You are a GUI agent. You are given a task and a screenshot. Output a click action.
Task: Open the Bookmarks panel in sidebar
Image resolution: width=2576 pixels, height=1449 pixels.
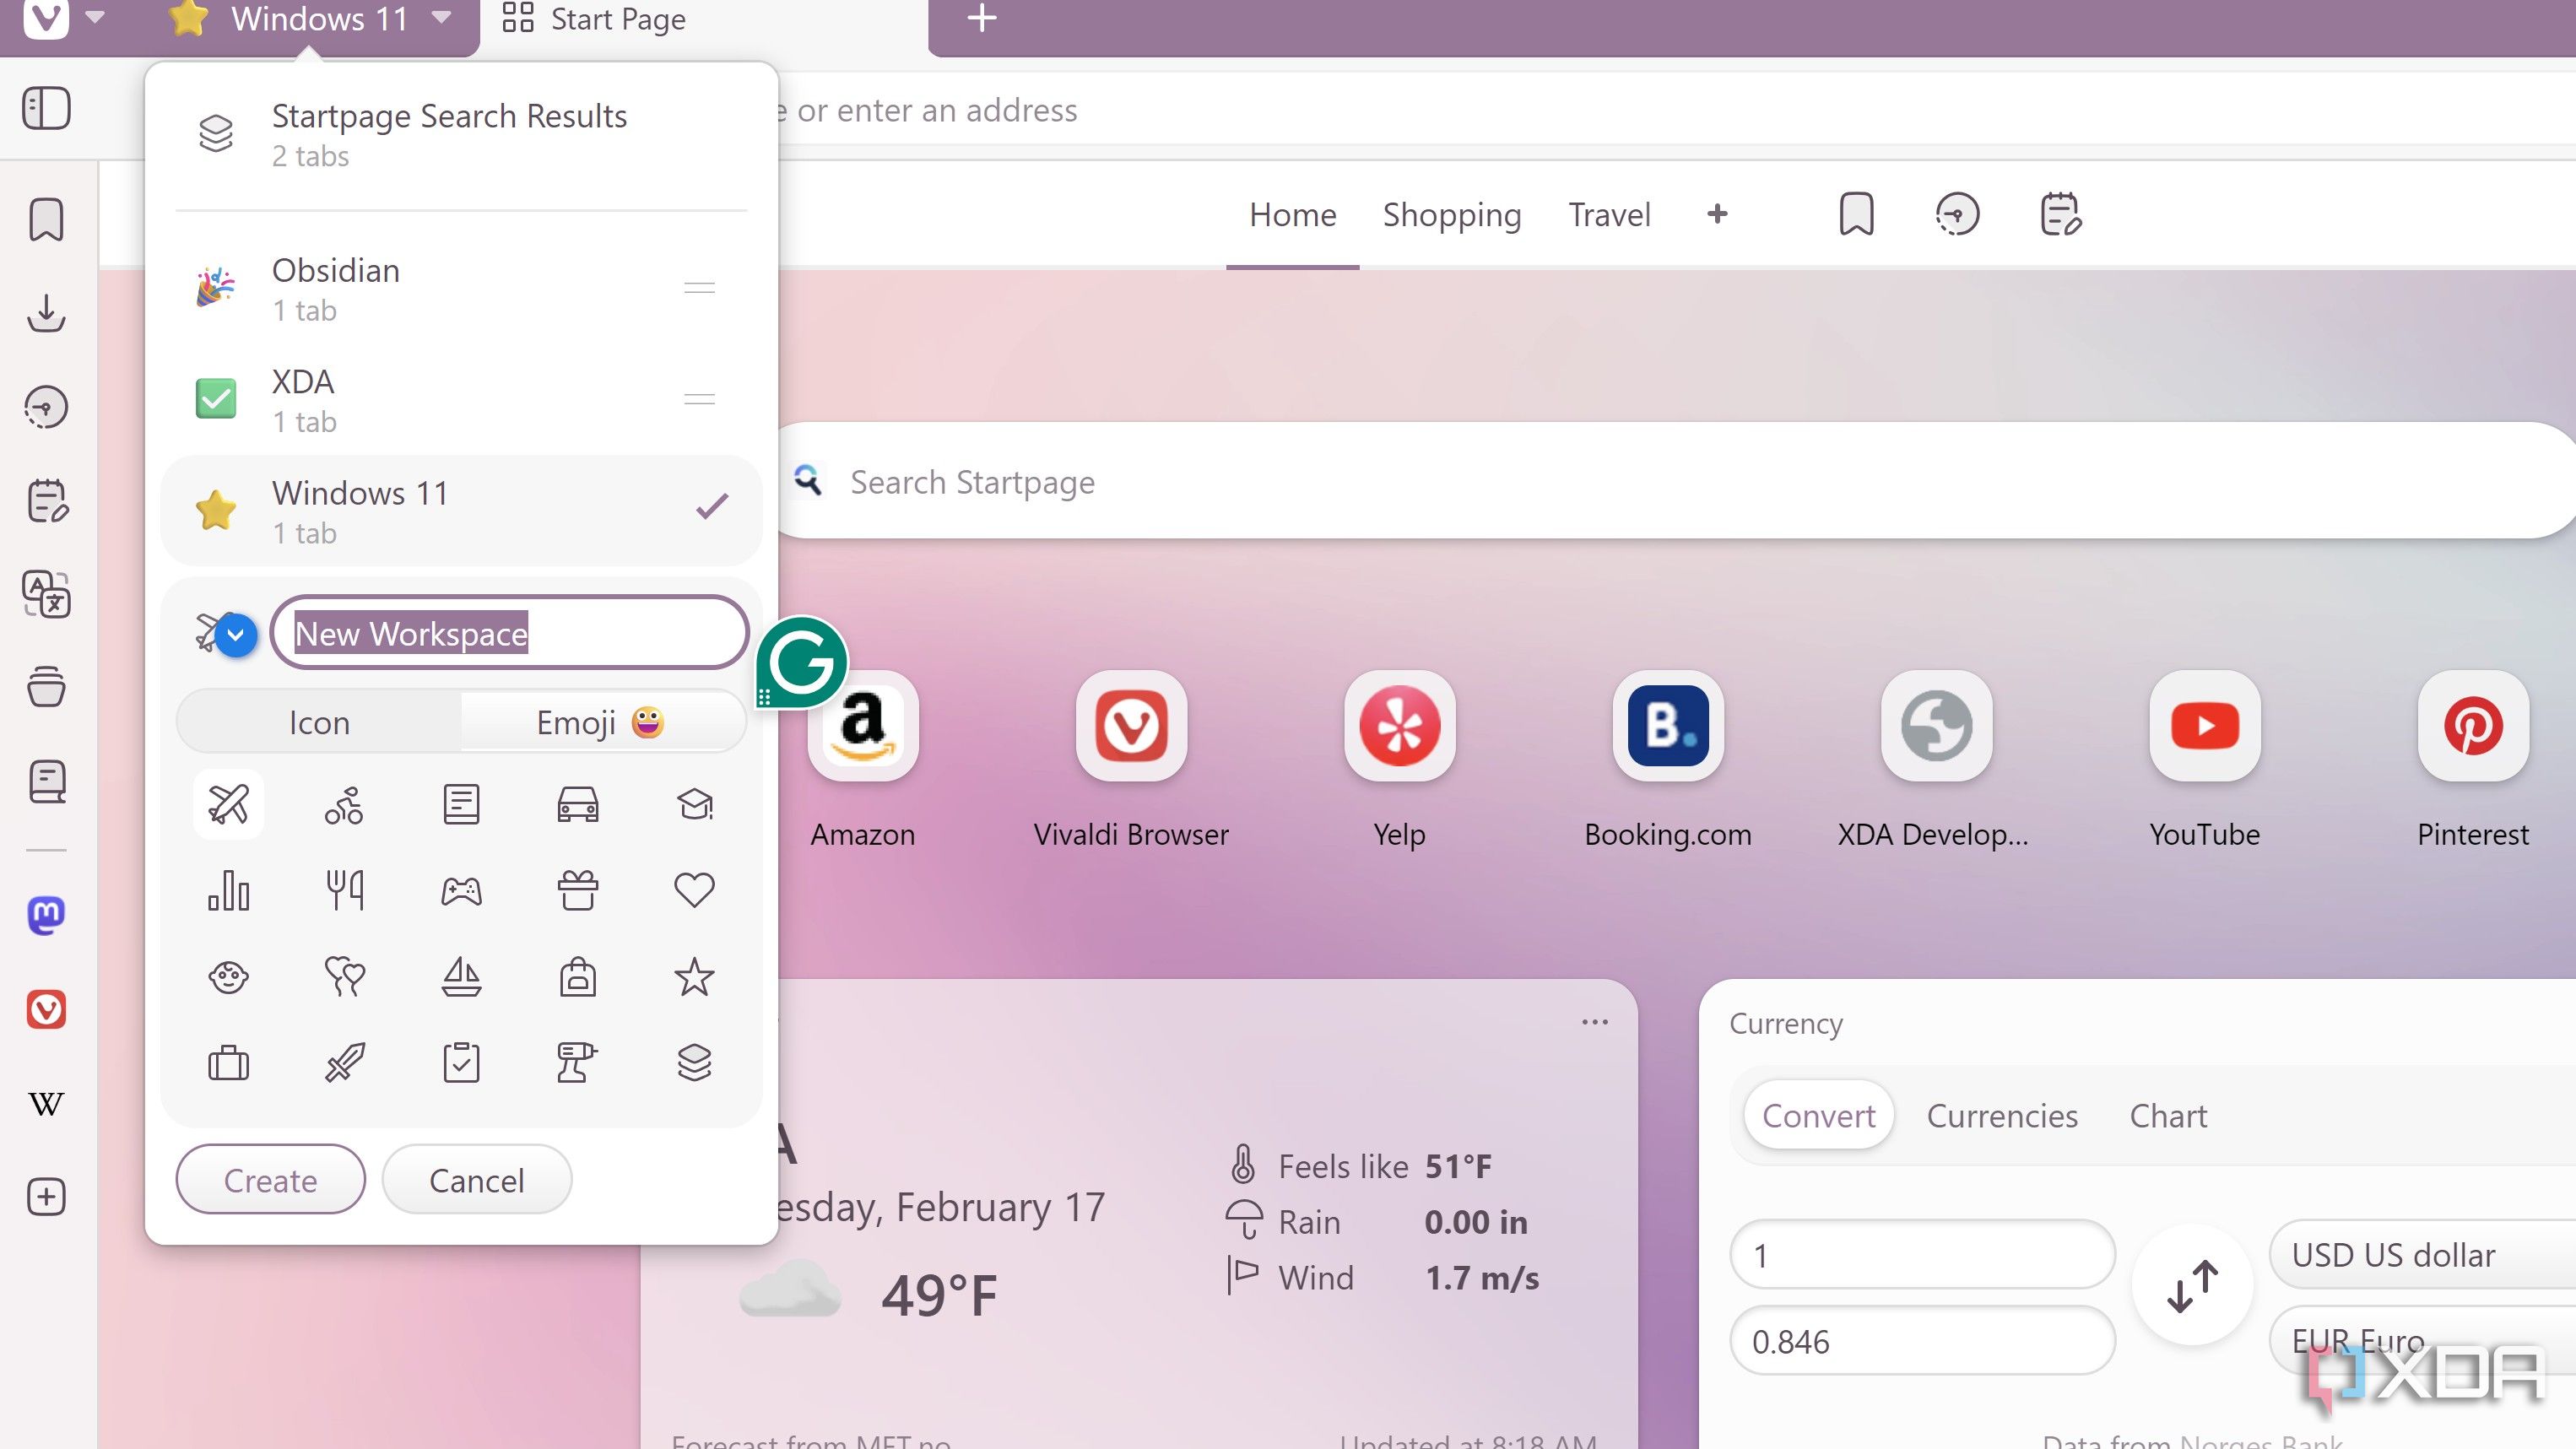click(46, 219)
